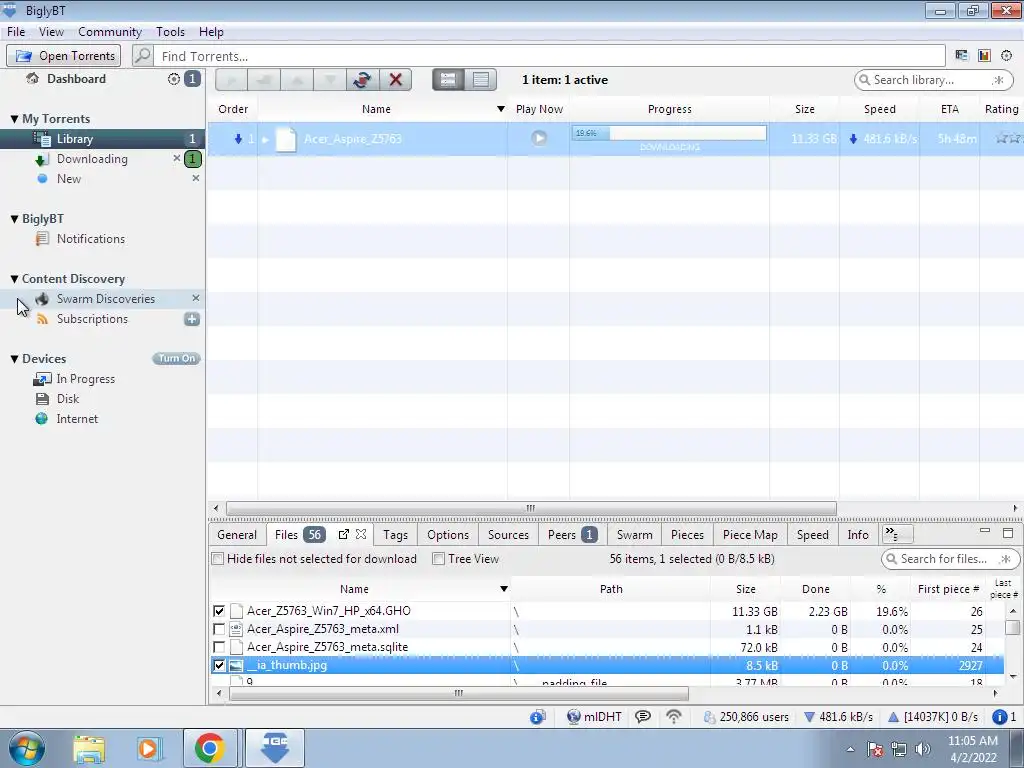
Task: Open Chrome from the Windows taskbar
Action: 209,748
